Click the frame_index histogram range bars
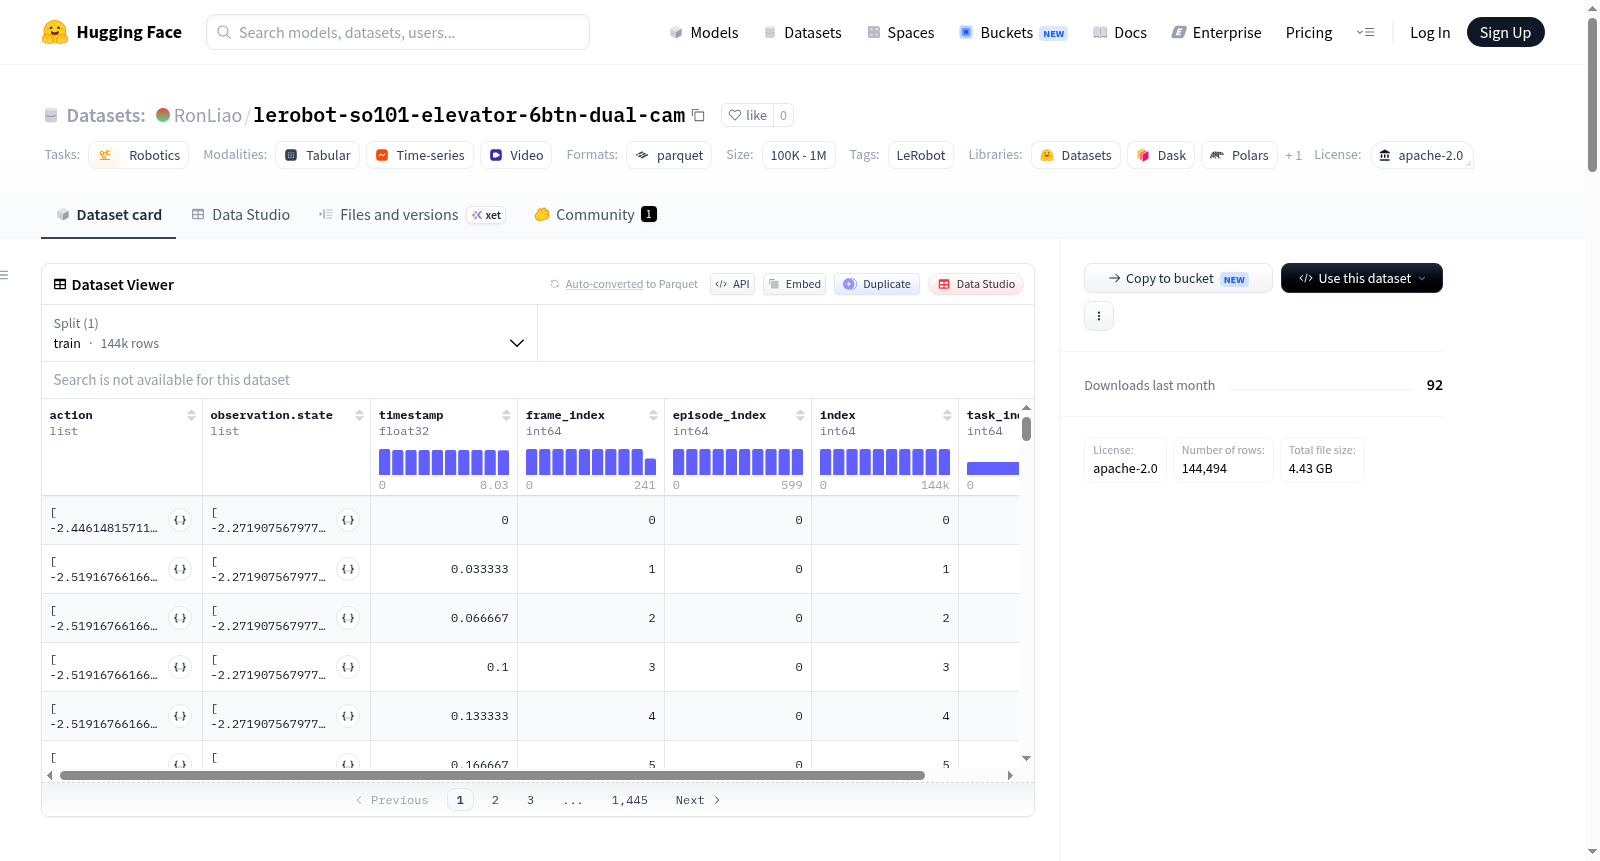 [591, 462]
